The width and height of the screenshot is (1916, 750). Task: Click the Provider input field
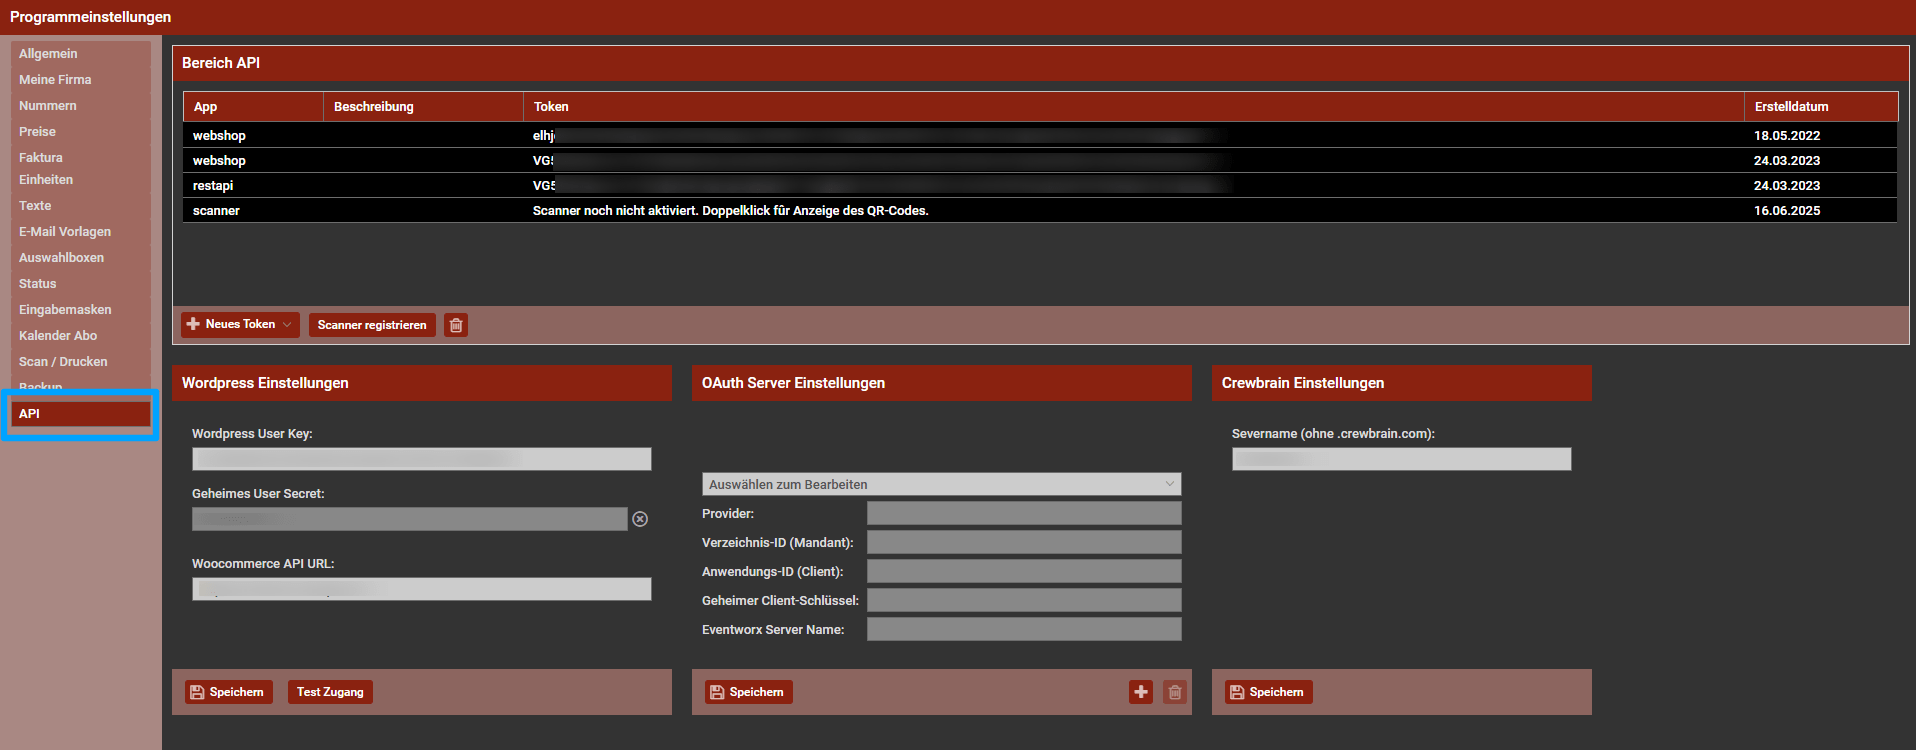1024,513
